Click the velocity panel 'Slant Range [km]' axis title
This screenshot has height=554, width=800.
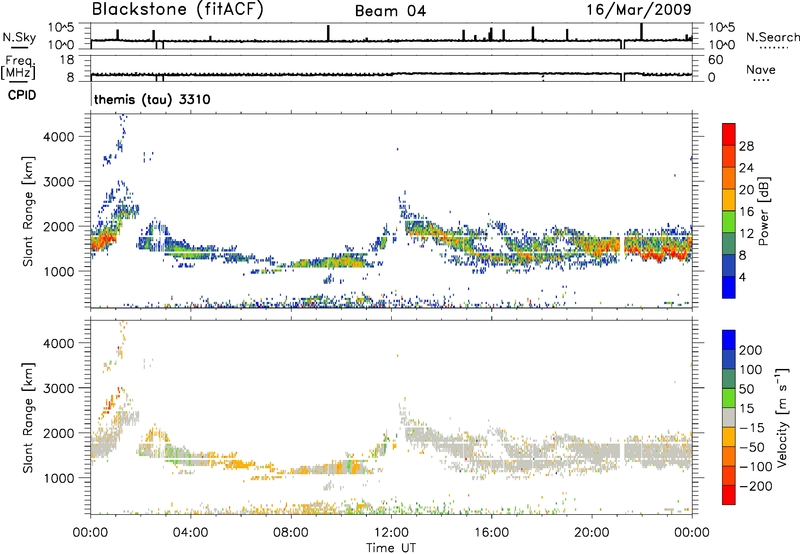[x=28, y=417]
